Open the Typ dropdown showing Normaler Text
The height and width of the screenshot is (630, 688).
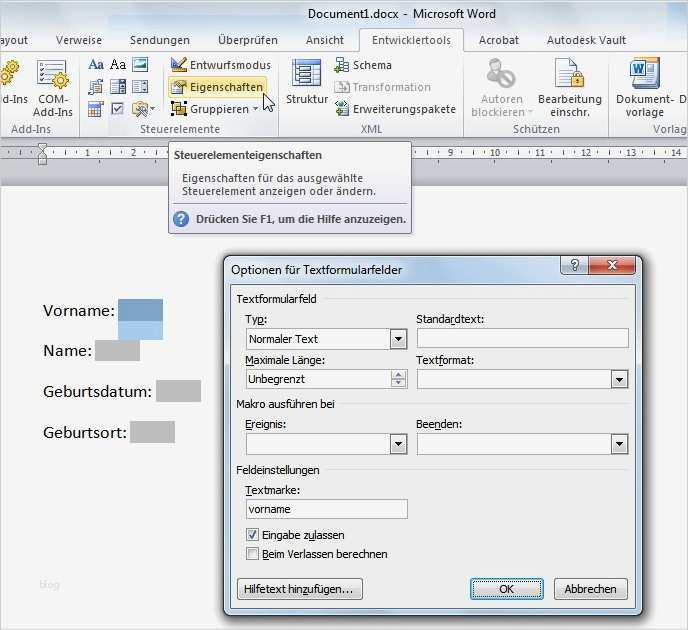tap(398, 339)
